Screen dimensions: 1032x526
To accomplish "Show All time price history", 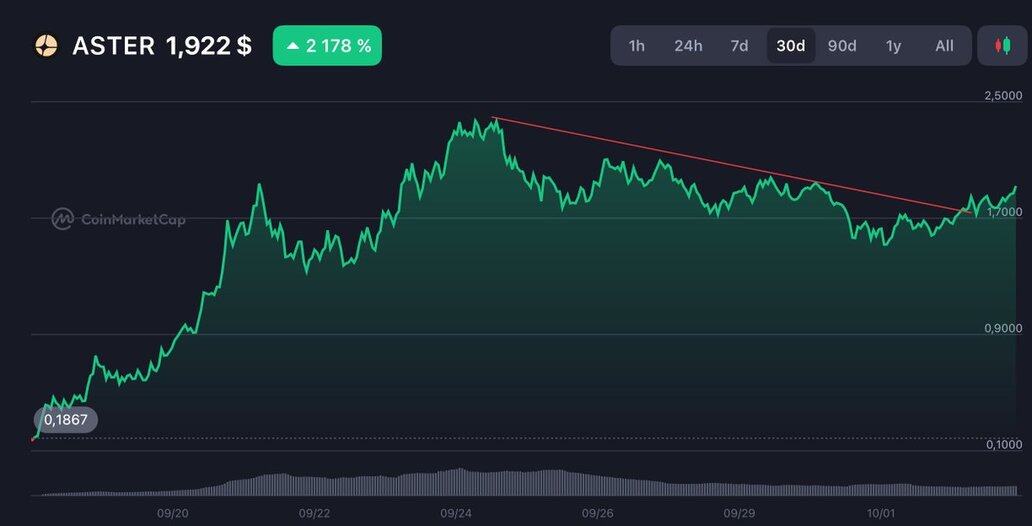I will [x=944, y=46].
